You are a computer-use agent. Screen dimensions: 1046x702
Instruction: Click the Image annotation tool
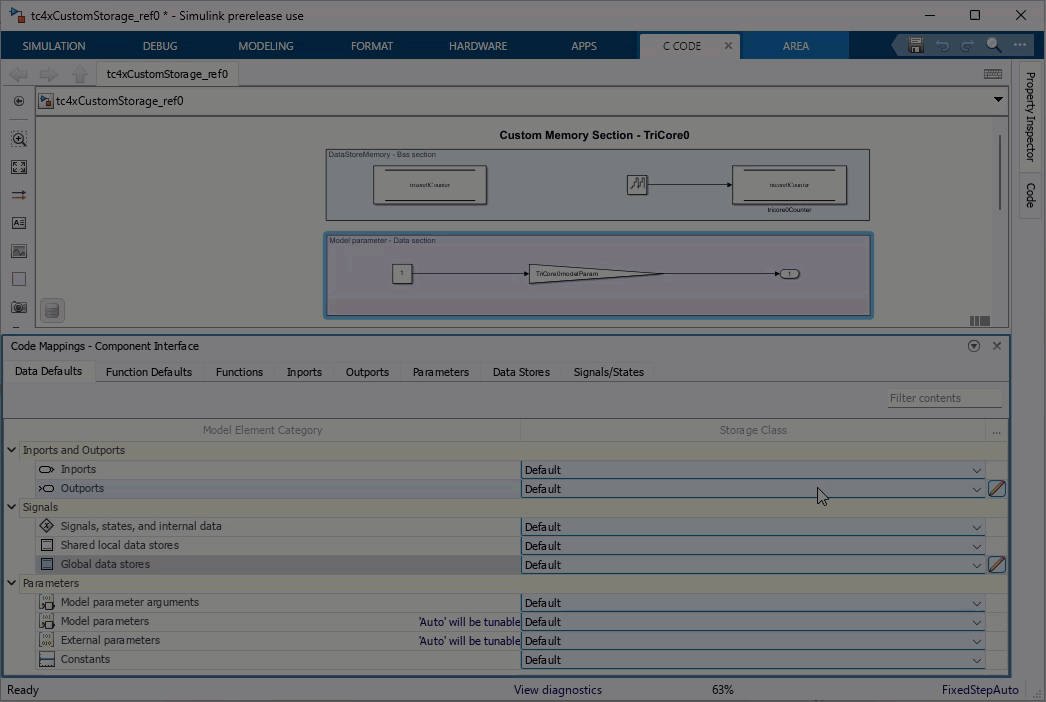tap(19, 251)
